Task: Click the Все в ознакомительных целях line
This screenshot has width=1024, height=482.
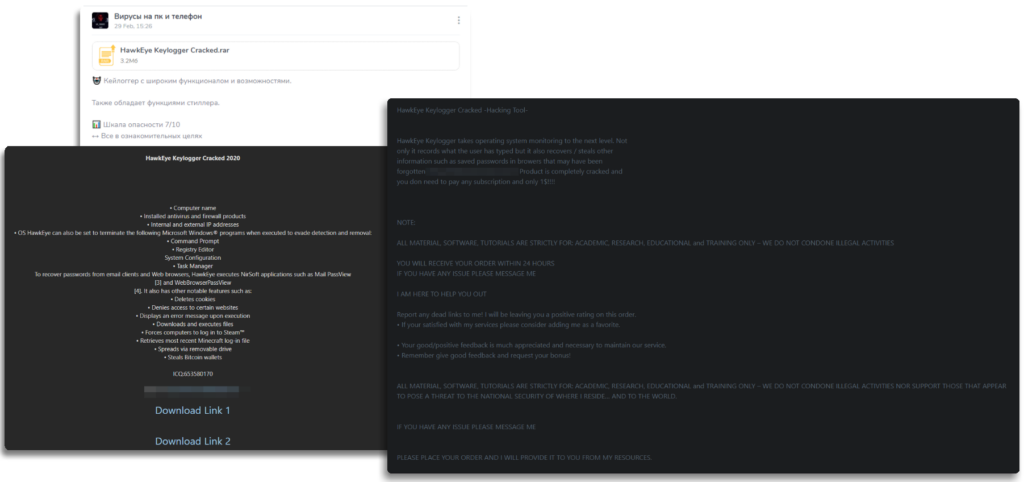Action: pos(148,136)
